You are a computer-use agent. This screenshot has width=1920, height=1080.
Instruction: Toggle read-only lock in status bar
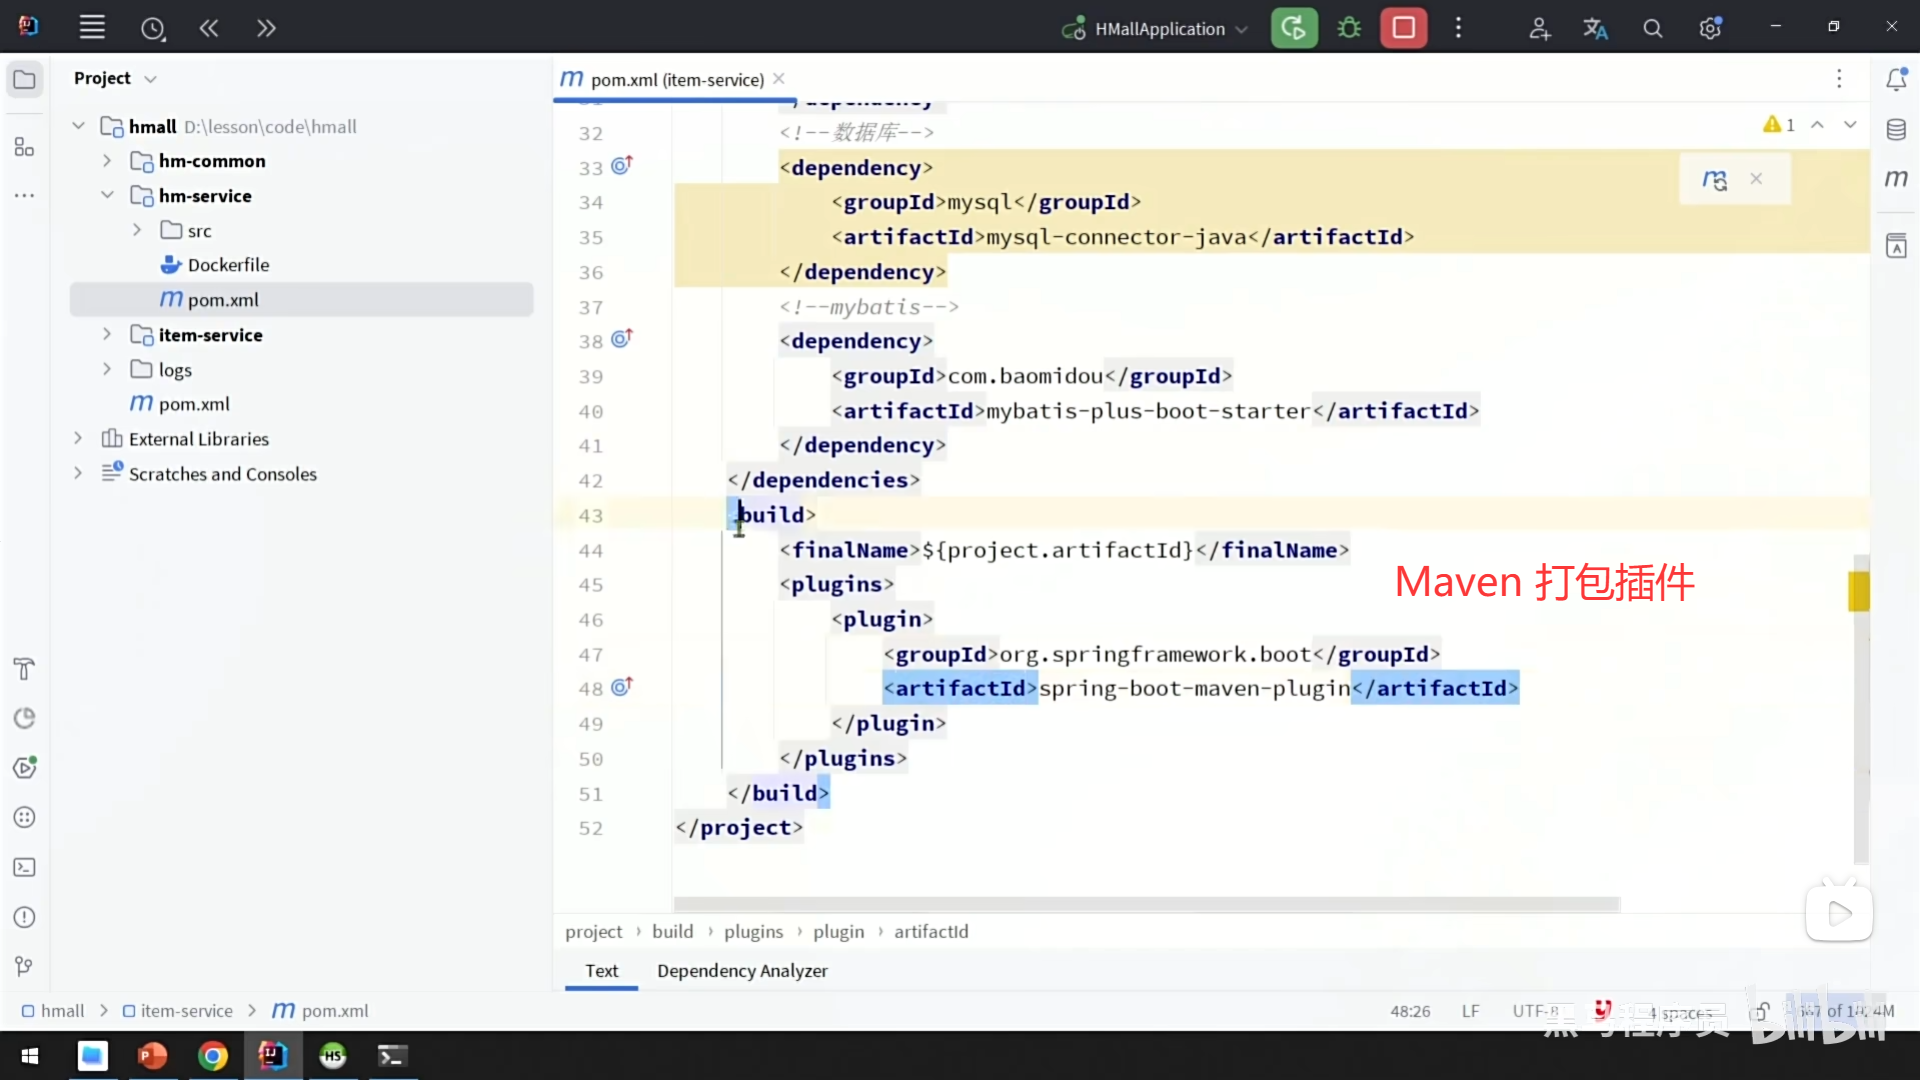tap(1761, 1011)
